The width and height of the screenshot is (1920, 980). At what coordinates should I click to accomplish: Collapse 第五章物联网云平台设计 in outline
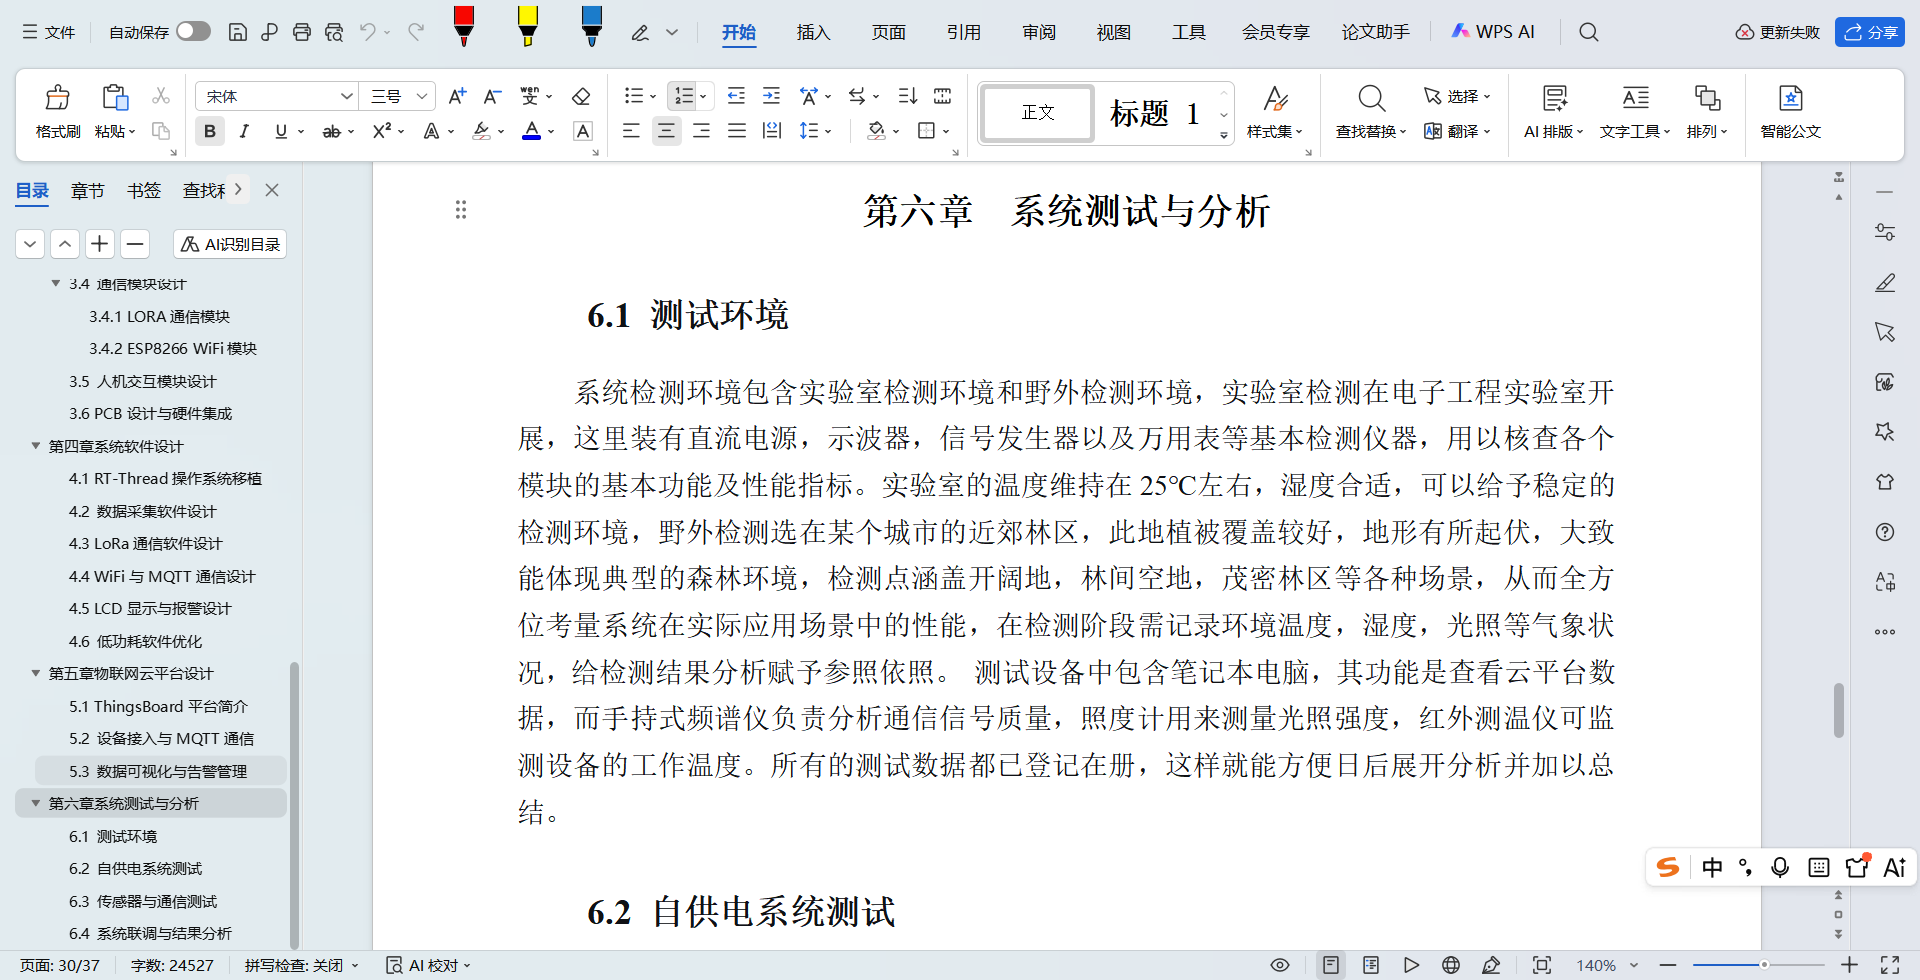coord(36,673)
